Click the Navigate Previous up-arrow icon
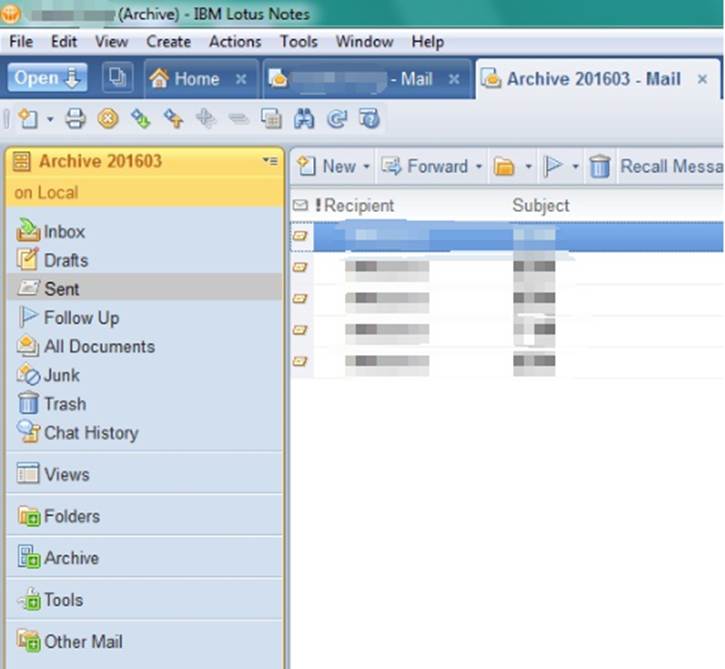 pyautogui.click(x=173, y=119)
